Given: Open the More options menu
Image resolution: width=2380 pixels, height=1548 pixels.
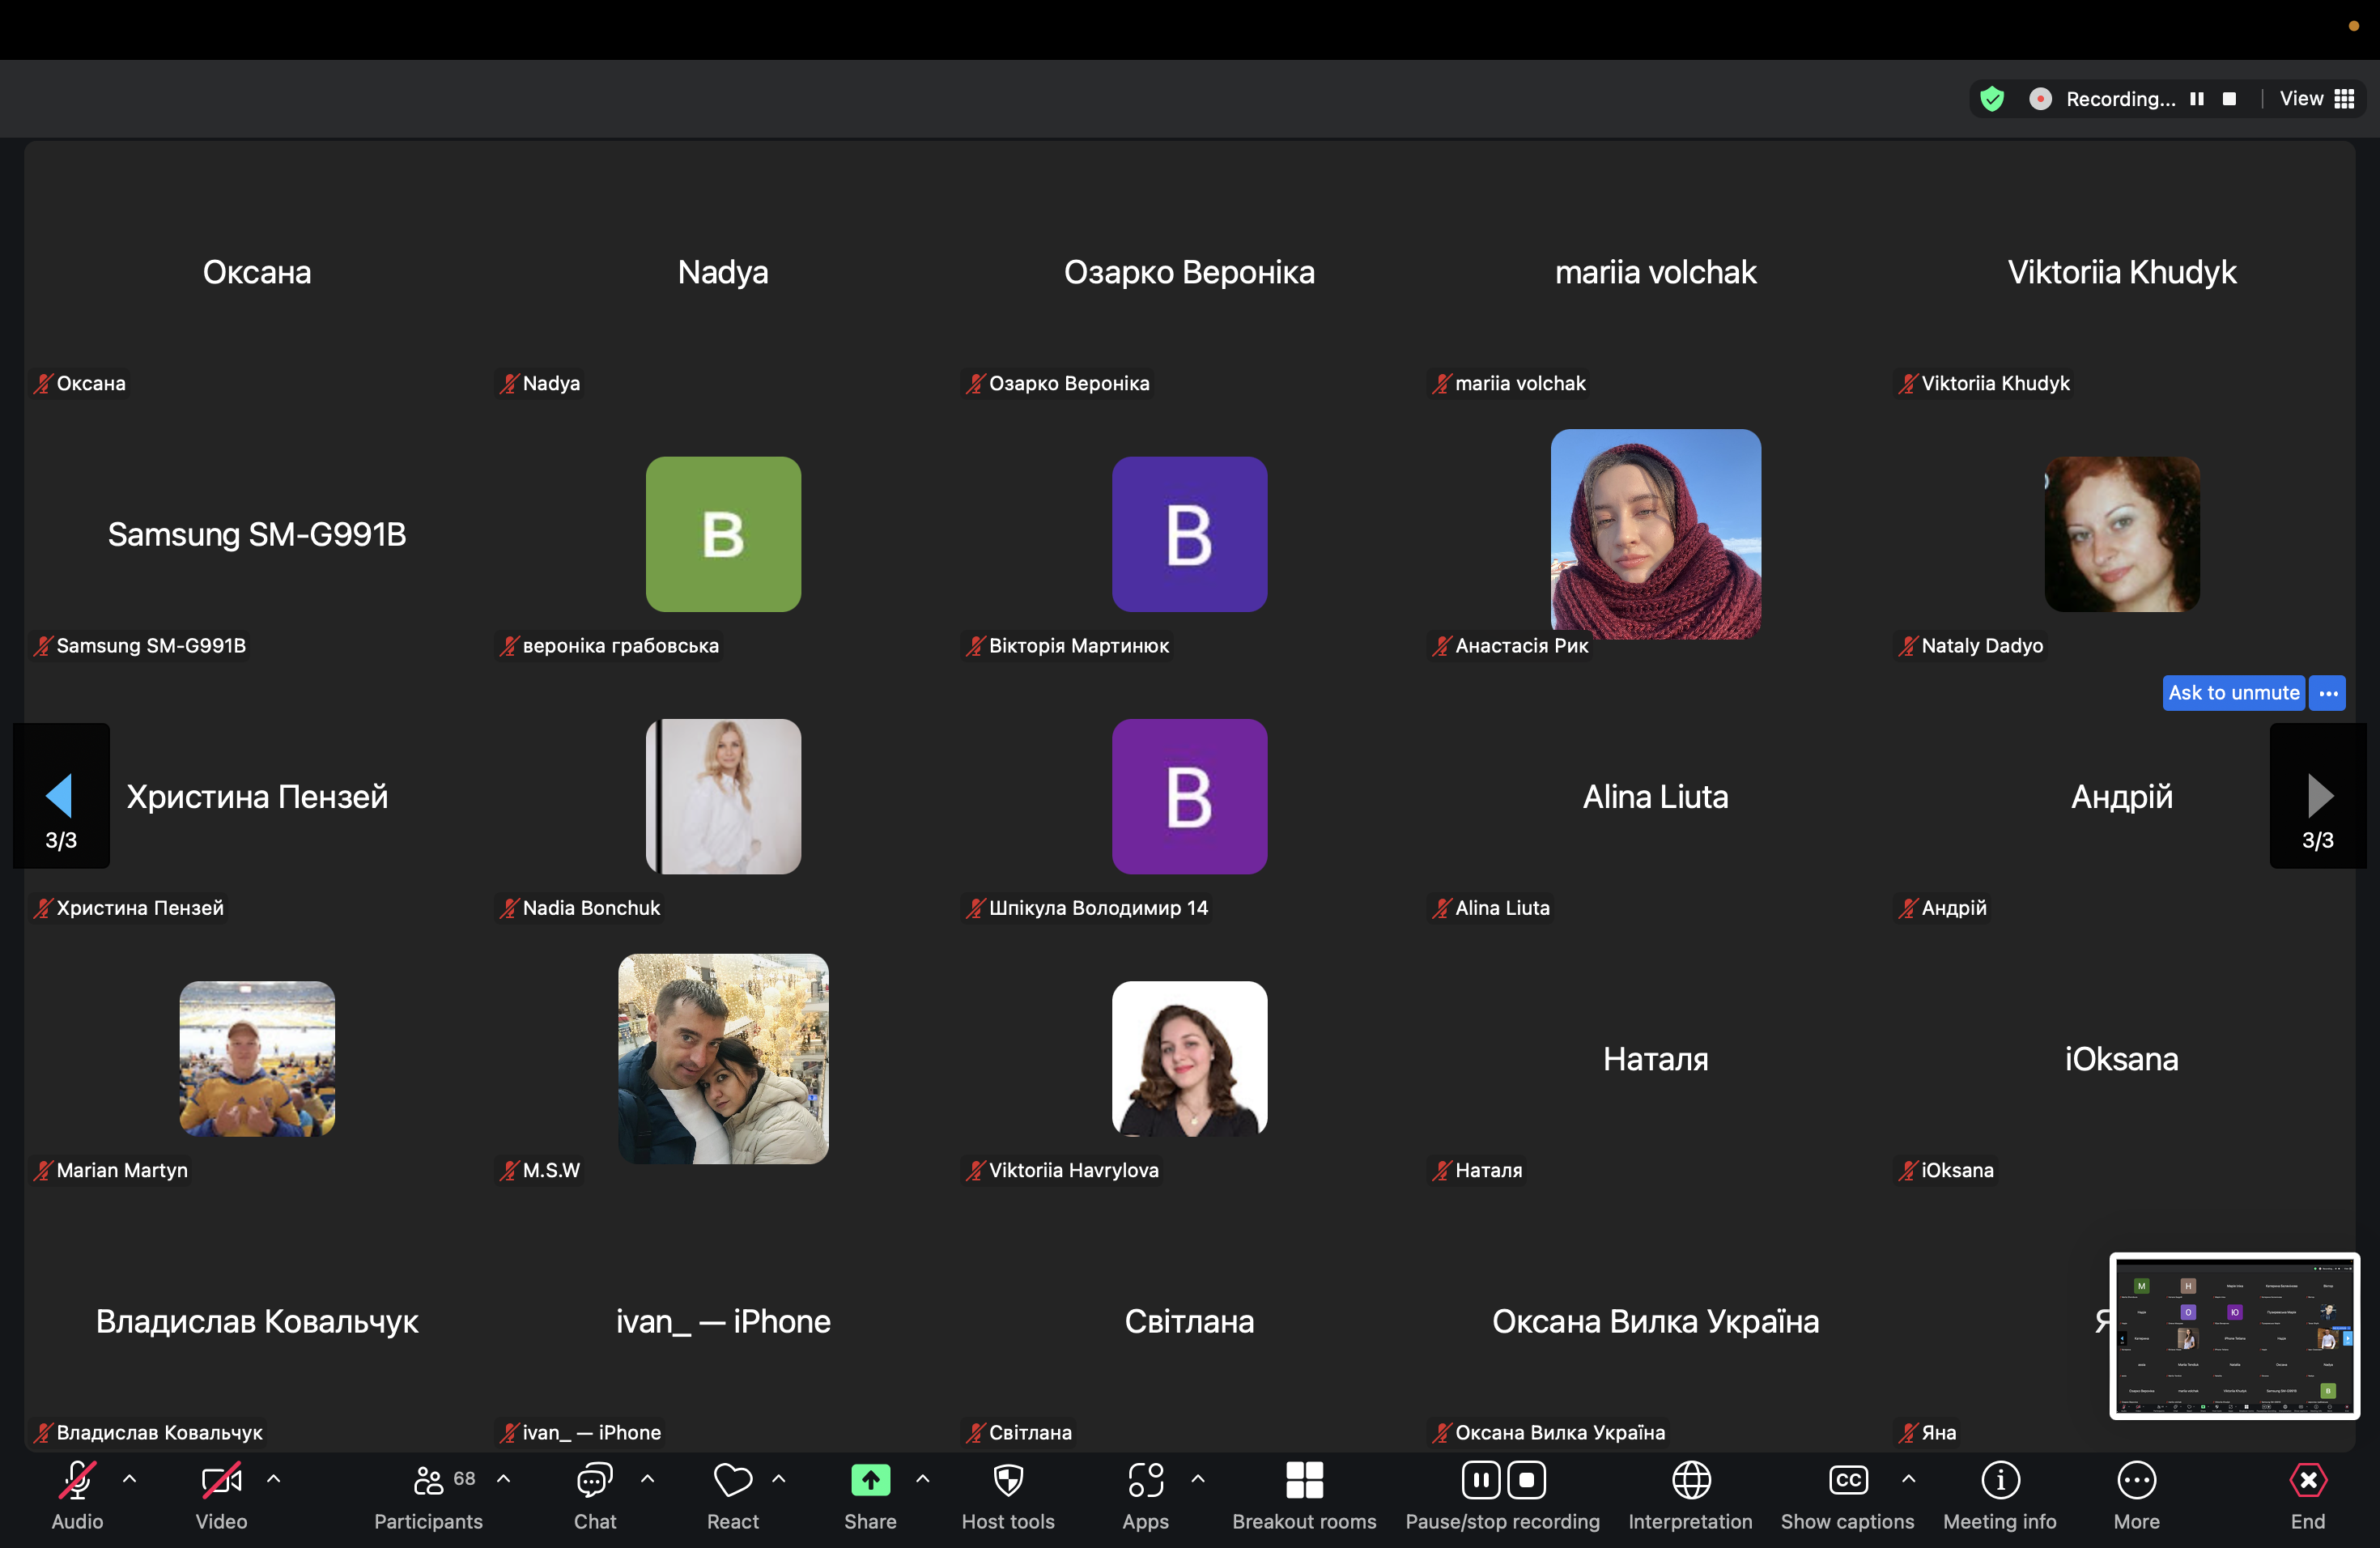Looking at the screenshot, I should [x=2136, y=1480].
